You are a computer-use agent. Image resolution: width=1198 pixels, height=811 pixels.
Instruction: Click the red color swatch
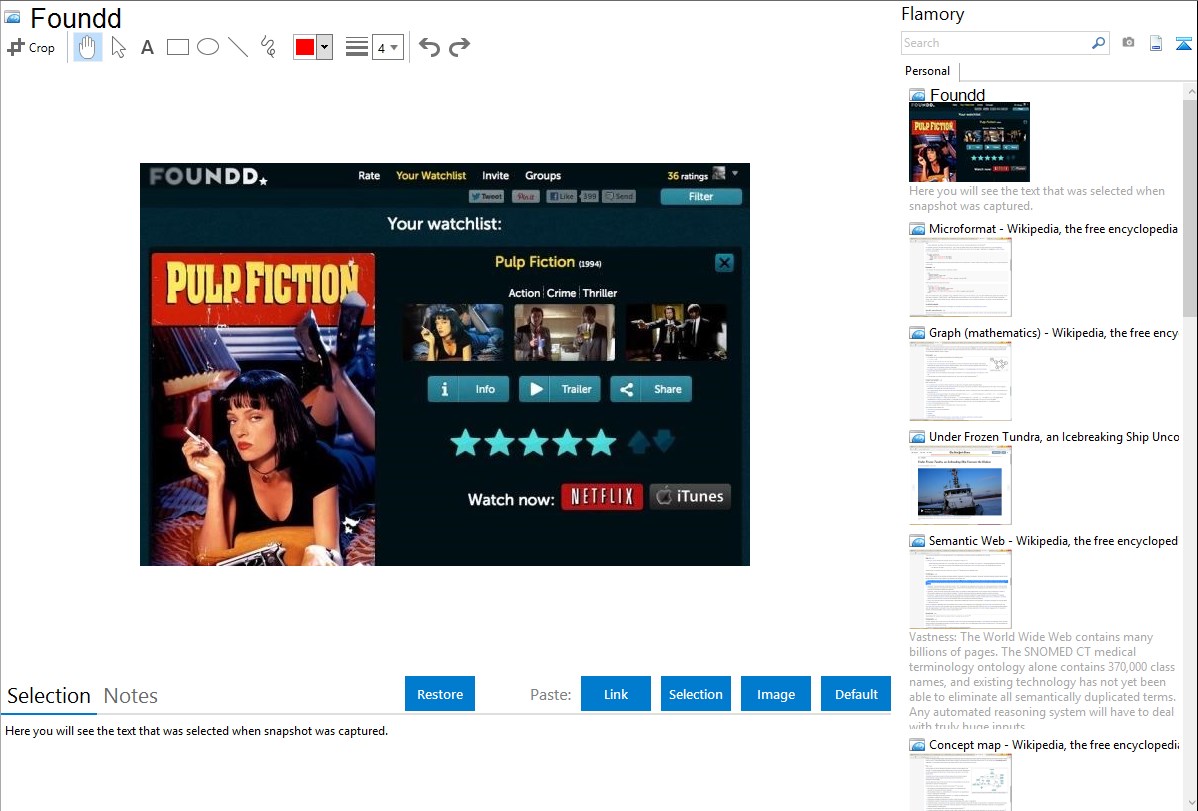pos(305,47)
